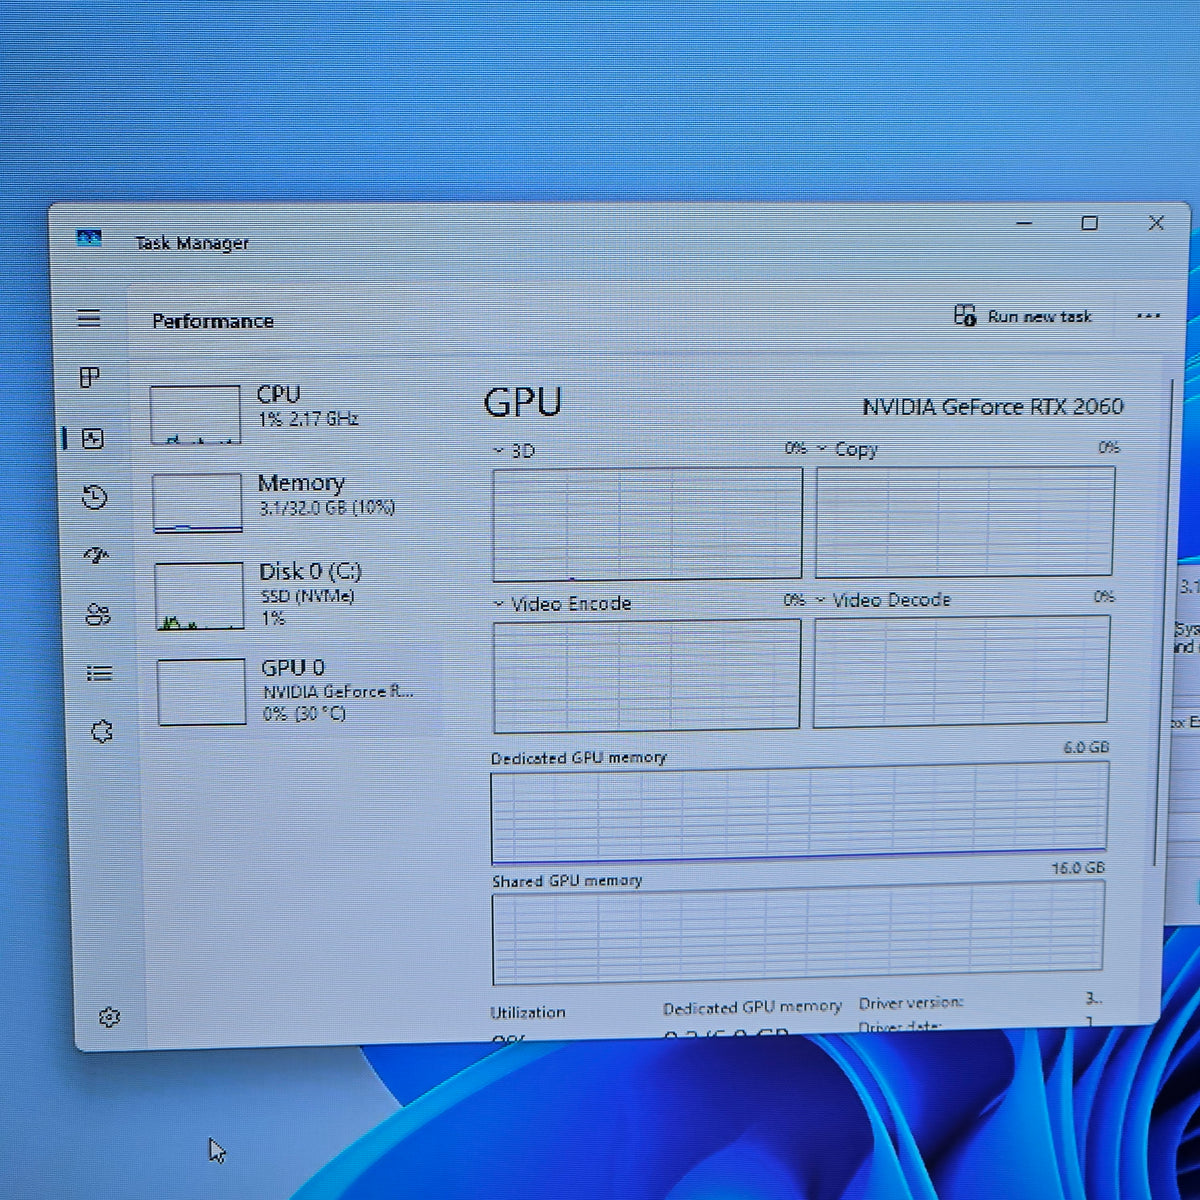Click the NVIDIA GeForce RTX 2060 title
1200x1200 pixels.
point(993,407)
